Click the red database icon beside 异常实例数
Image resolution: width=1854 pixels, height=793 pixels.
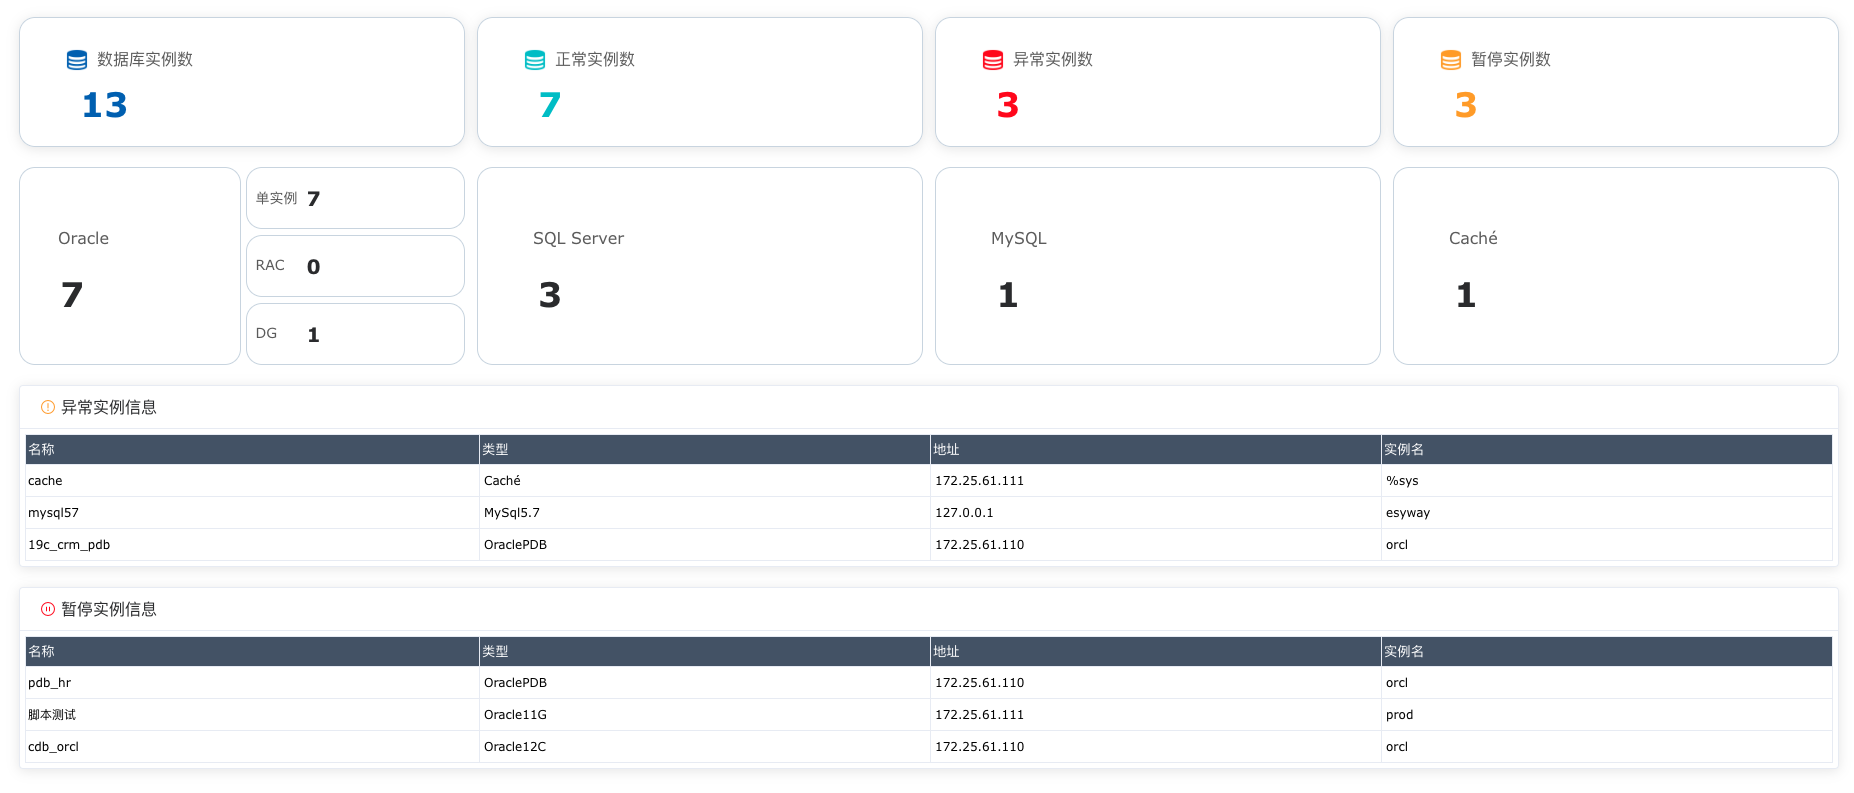tap(993, 60)
